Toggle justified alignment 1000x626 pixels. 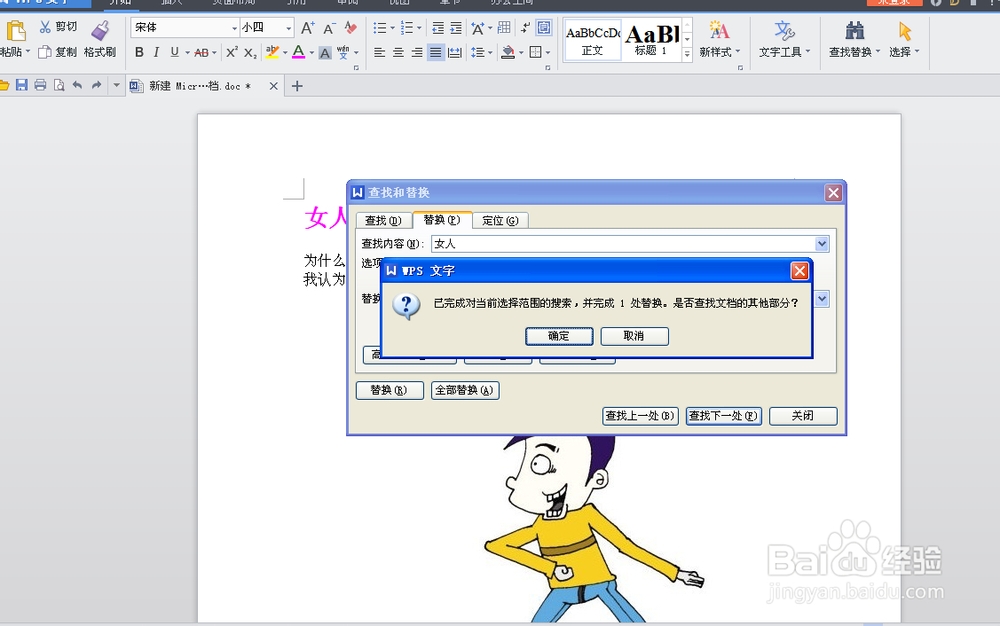tap(436, 52)
